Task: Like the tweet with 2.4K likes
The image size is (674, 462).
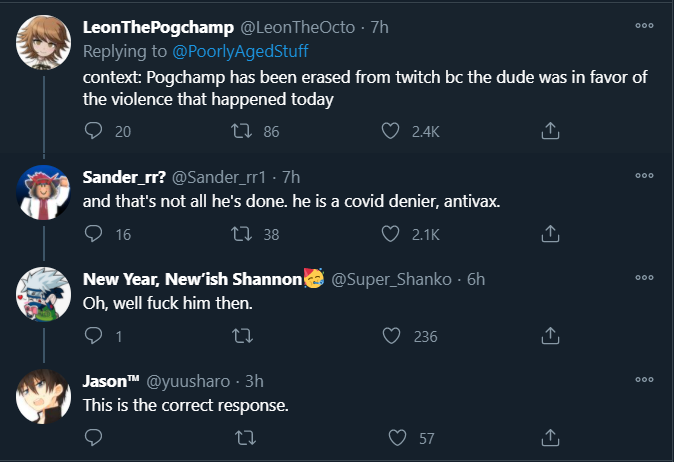Action: point(390,131)
